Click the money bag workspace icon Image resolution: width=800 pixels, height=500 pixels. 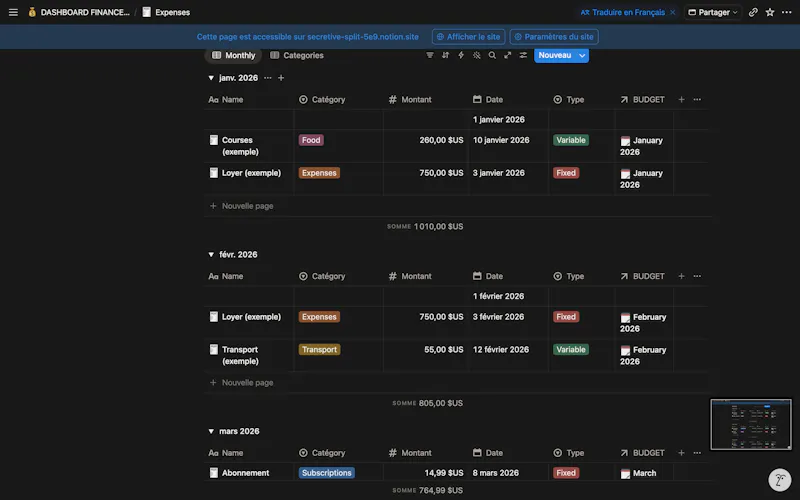[x=32, y=12]
